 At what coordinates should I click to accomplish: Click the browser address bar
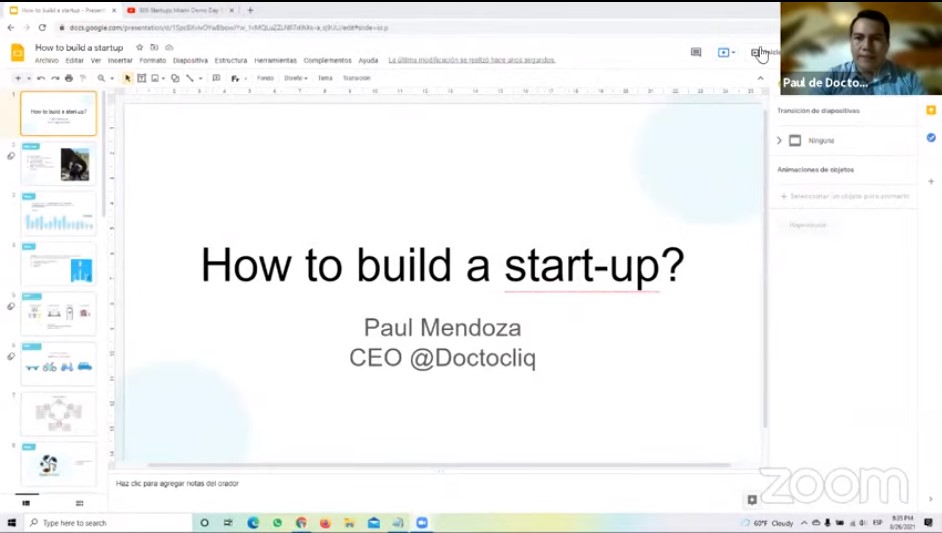[x=415, y=28]
